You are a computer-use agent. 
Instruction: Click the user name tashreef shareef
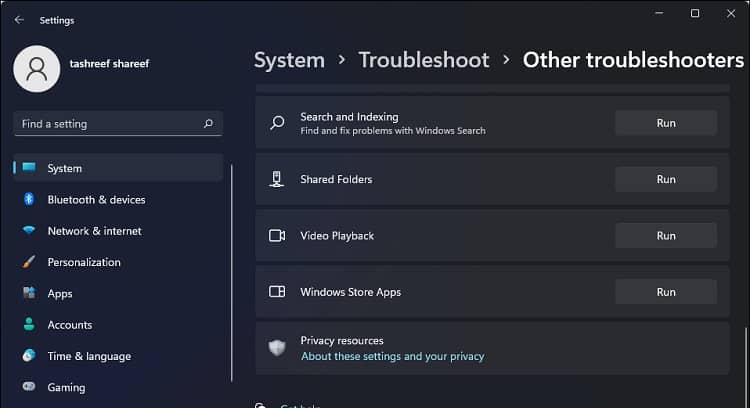pyautogui.click(x=110, y=64)
